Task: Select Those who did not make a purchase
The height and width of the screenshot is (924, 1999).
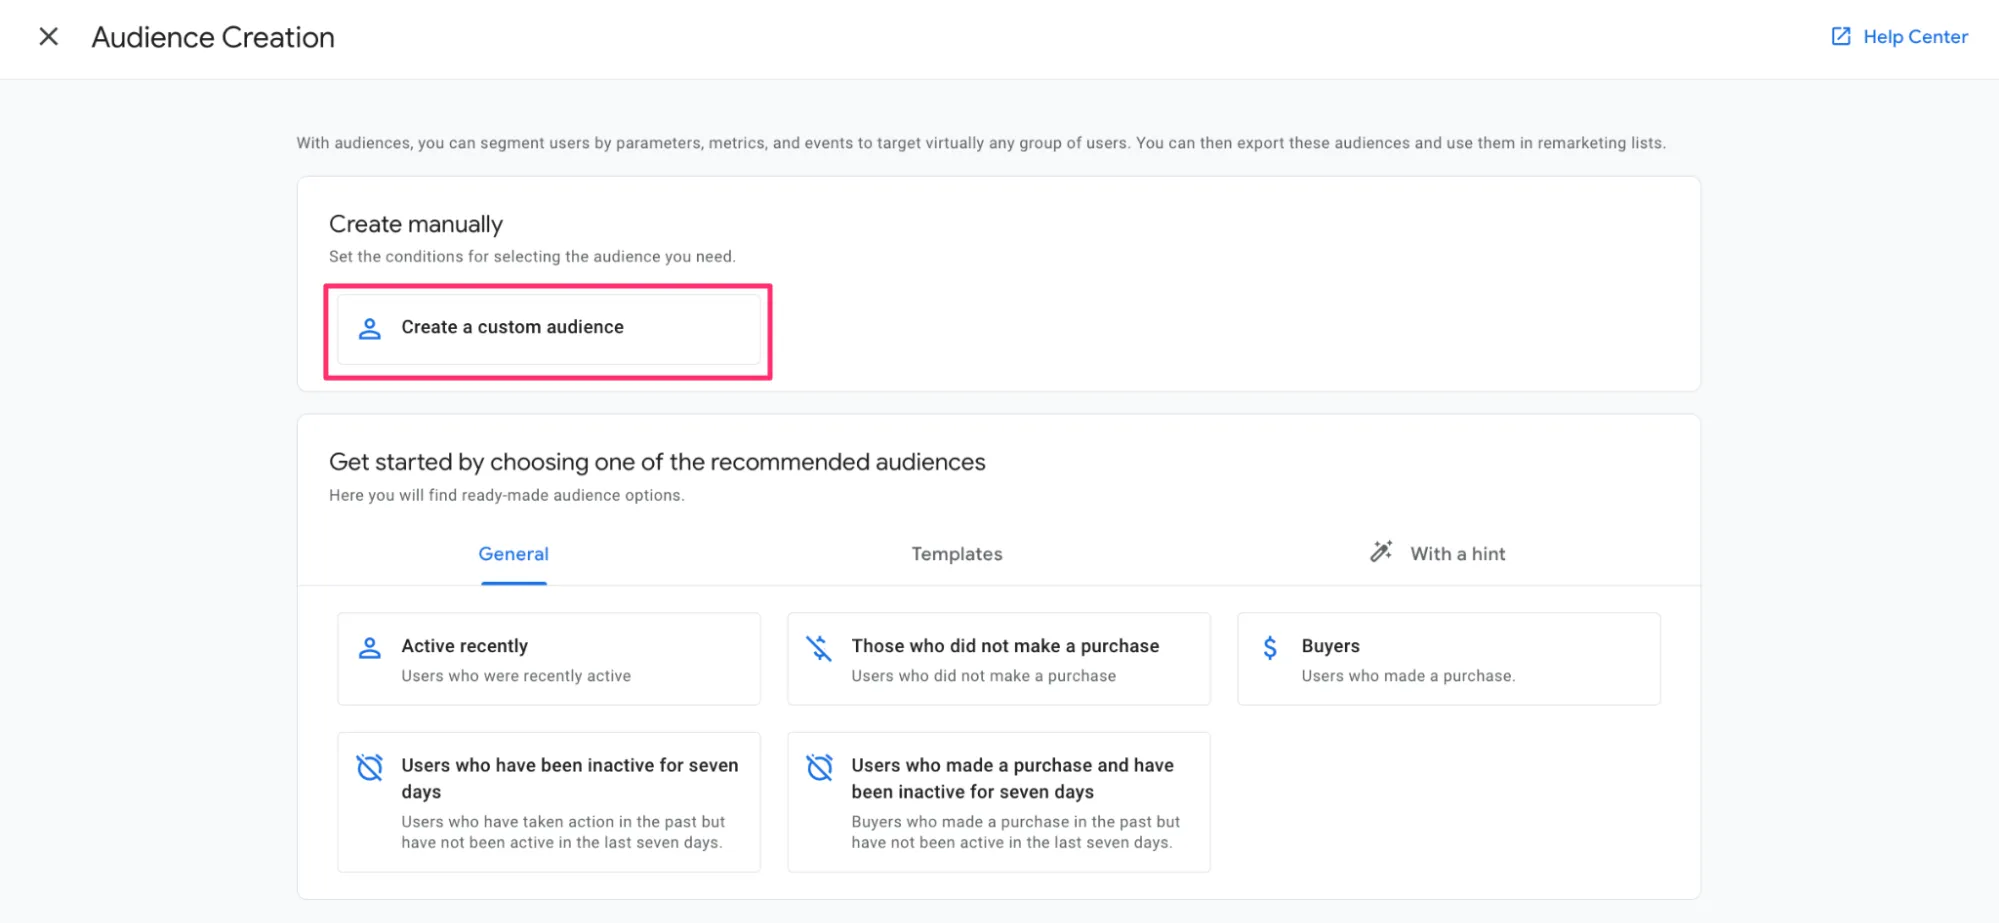Action: [1005, 646]
